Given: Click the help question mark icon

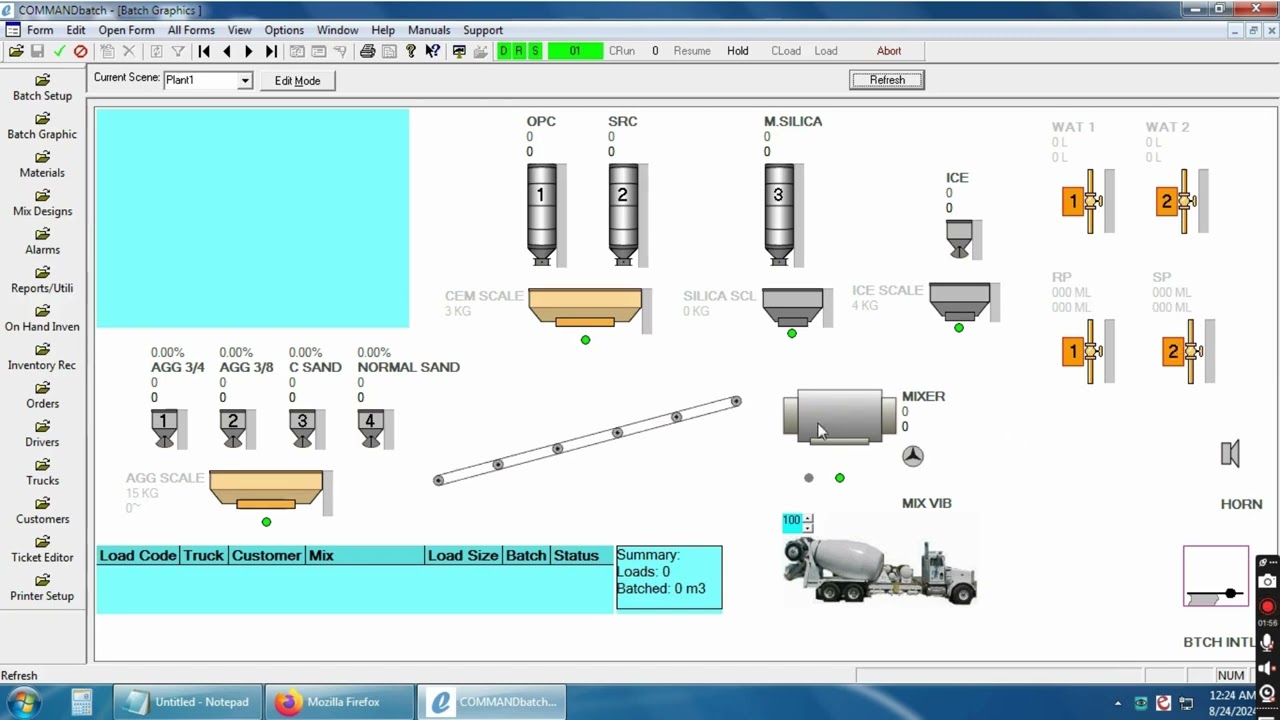Looking at the screenshot, I should tap(410, 51).
